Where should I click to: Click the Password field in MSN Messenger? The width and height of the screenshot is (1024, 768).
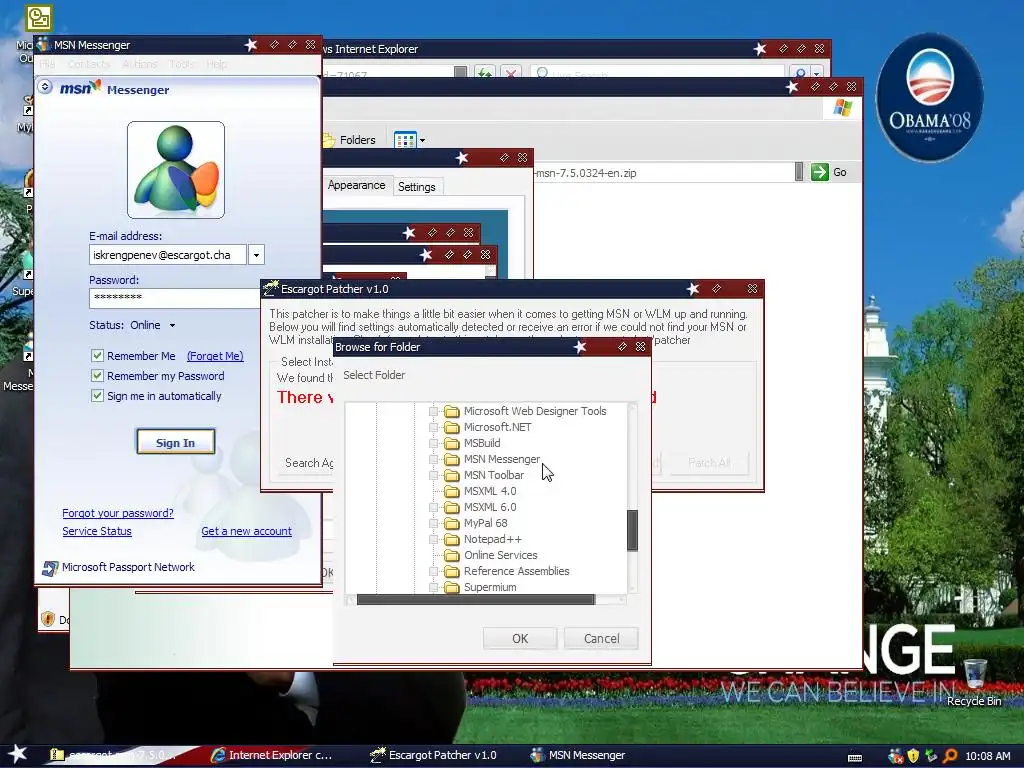174,298
